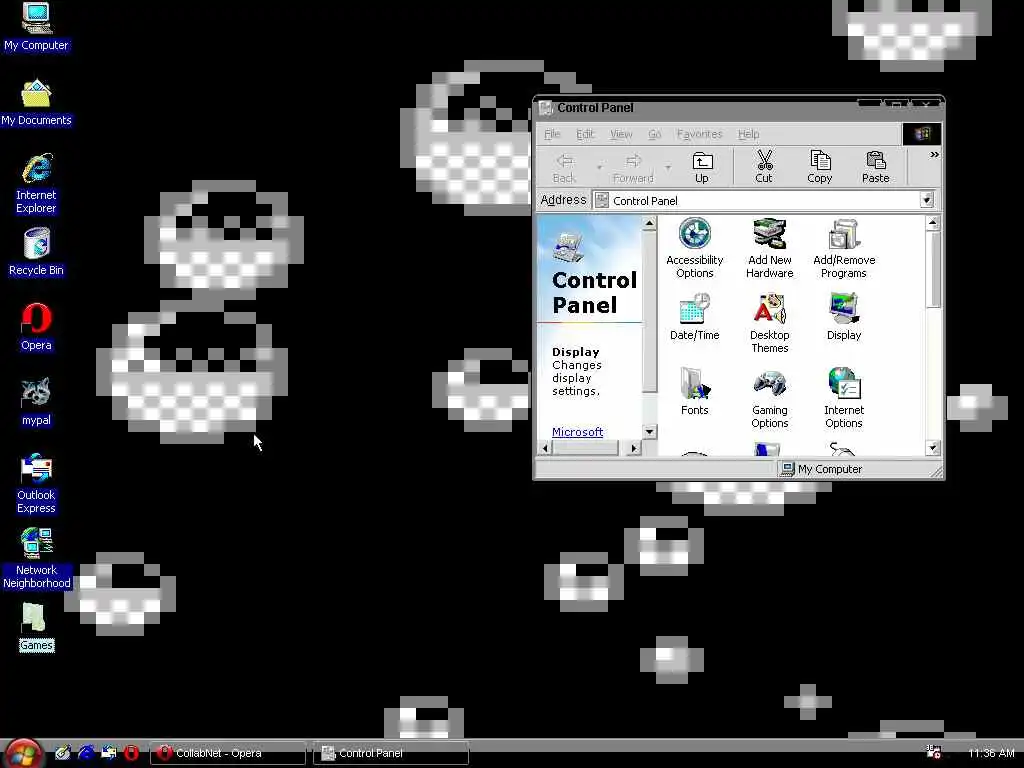Select Network Neighborhood desktop icon
Viewport: 1024px width, 768px height.
[36, 558]
